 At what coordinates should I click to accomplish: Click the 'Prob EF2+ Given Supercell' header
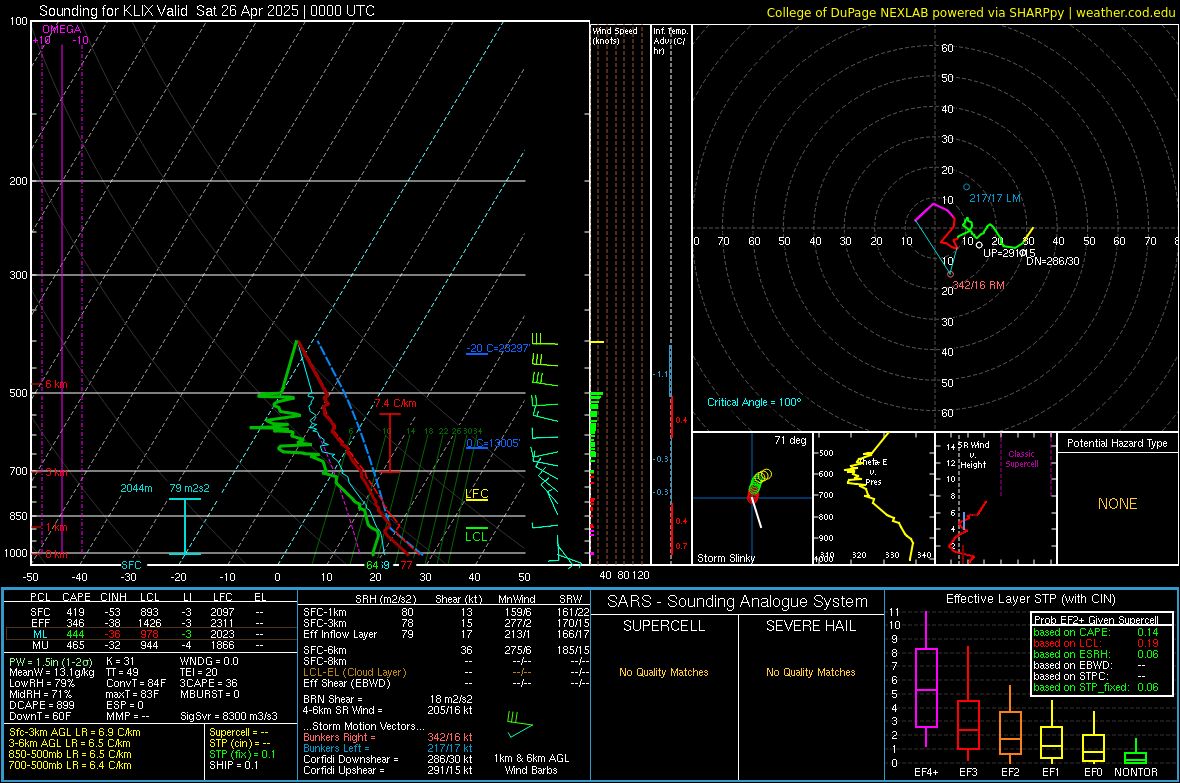(x=1096, y=620)
